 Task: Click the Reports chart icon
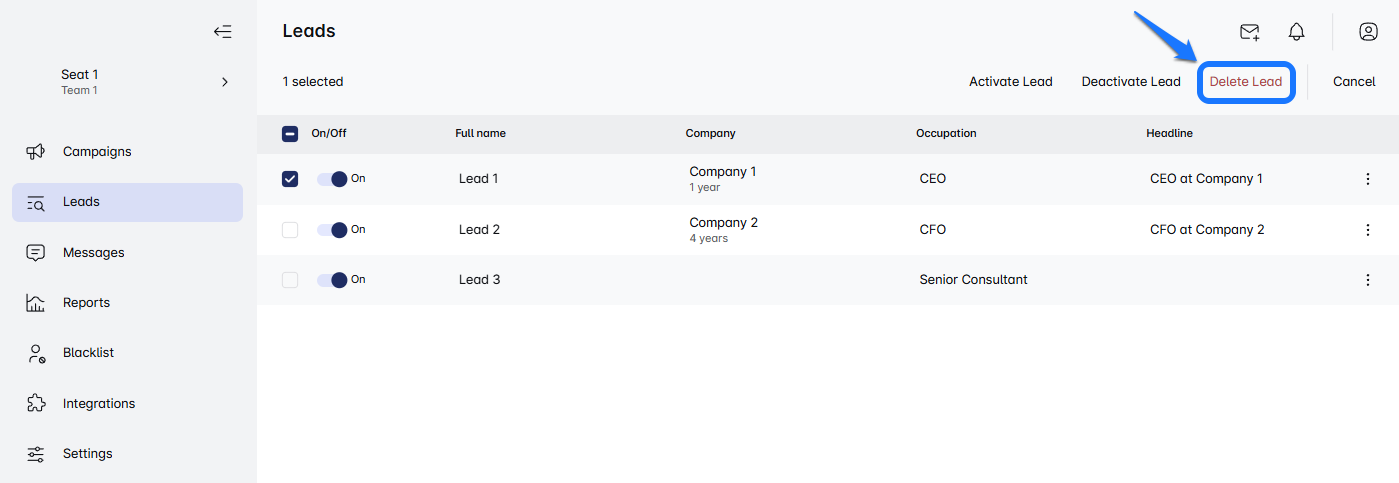coord(36,303)
